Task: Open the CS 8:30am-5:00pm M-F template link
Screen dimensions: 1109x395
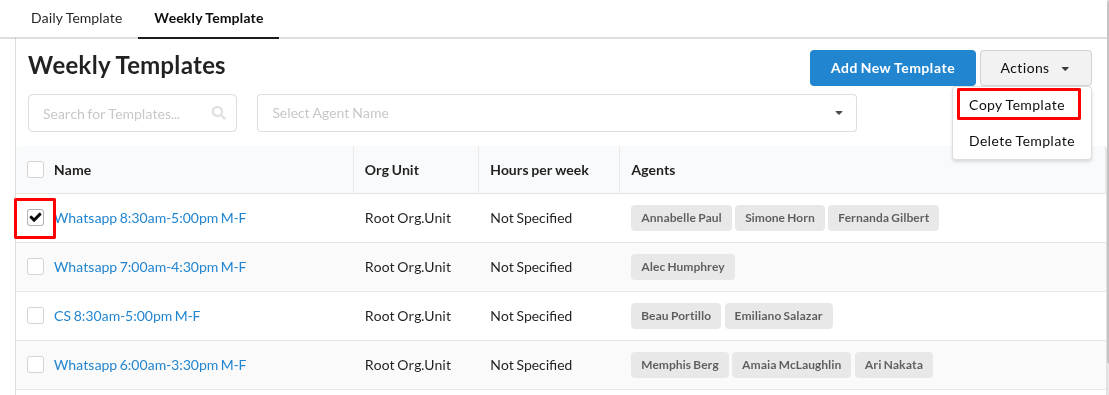Action: click(127, 316)
